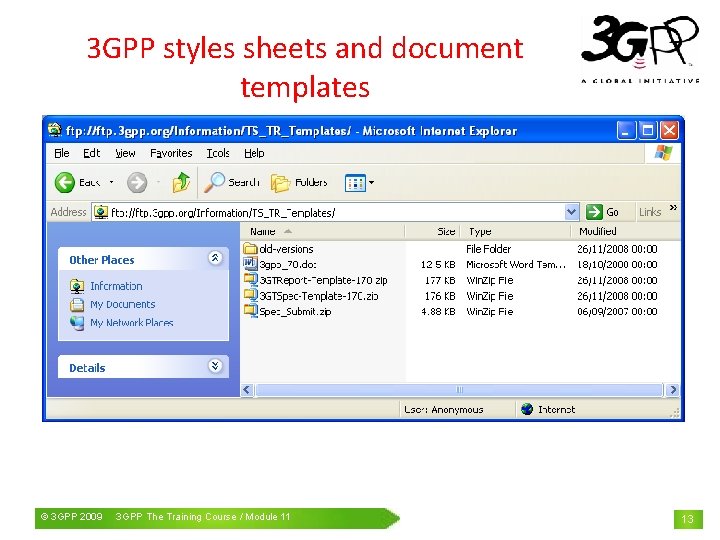The width and height of the screenshot is (720, 540).
Task: Click the User: Anonymous status entry
Action: (444, 409)
